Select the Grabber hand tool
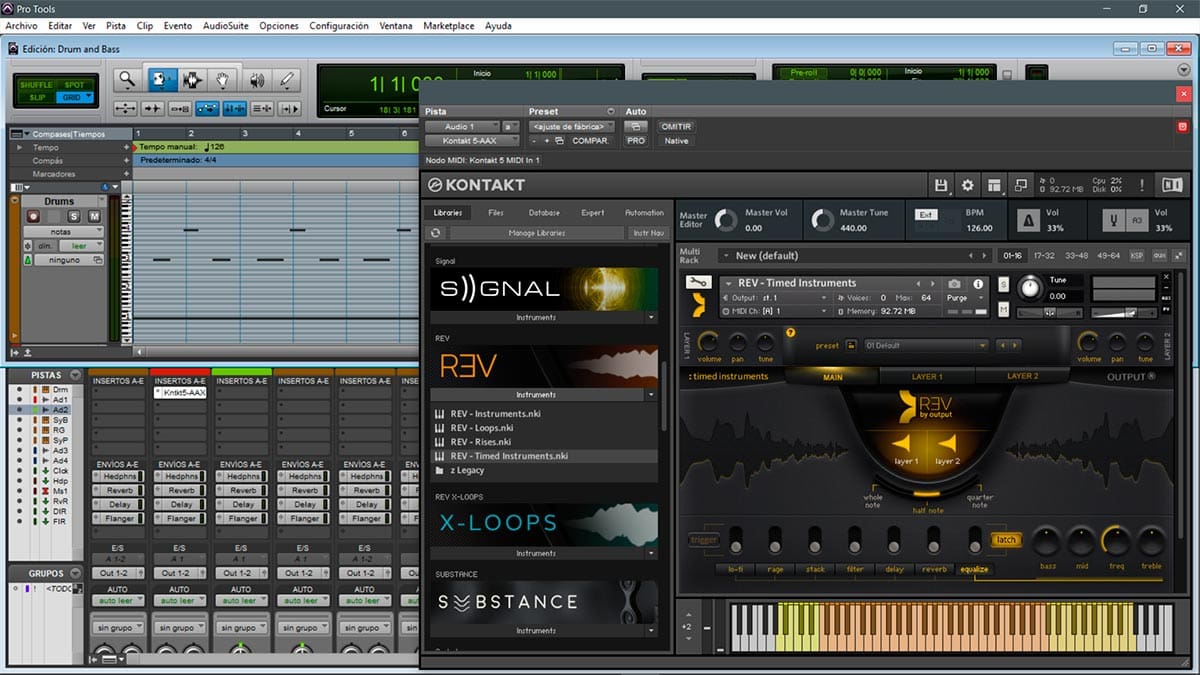Image resolution: width=1200 pixels, height=675 pixels. pyautogui.click(x=224, y=80)
